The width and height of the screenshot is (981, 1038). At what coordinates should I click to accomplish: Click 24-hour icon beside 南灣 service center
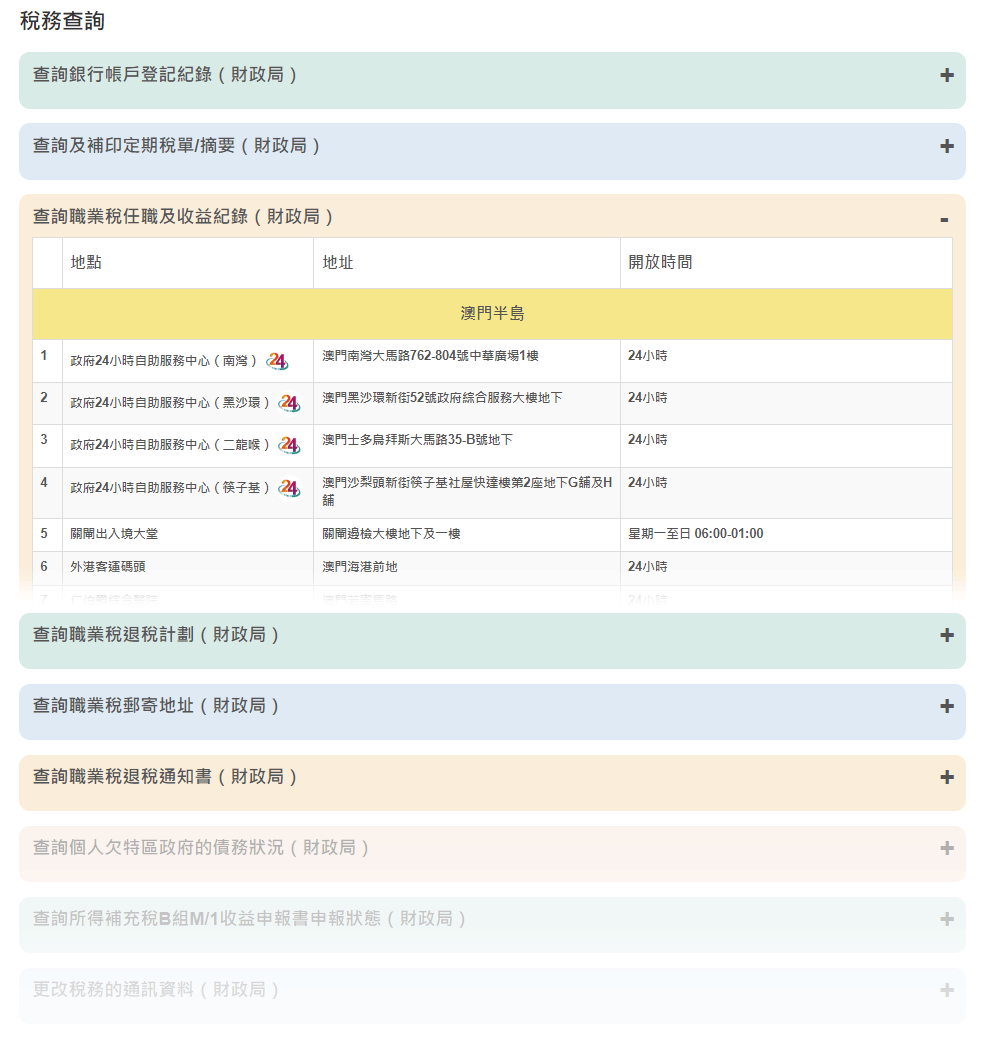coord(277,361)
